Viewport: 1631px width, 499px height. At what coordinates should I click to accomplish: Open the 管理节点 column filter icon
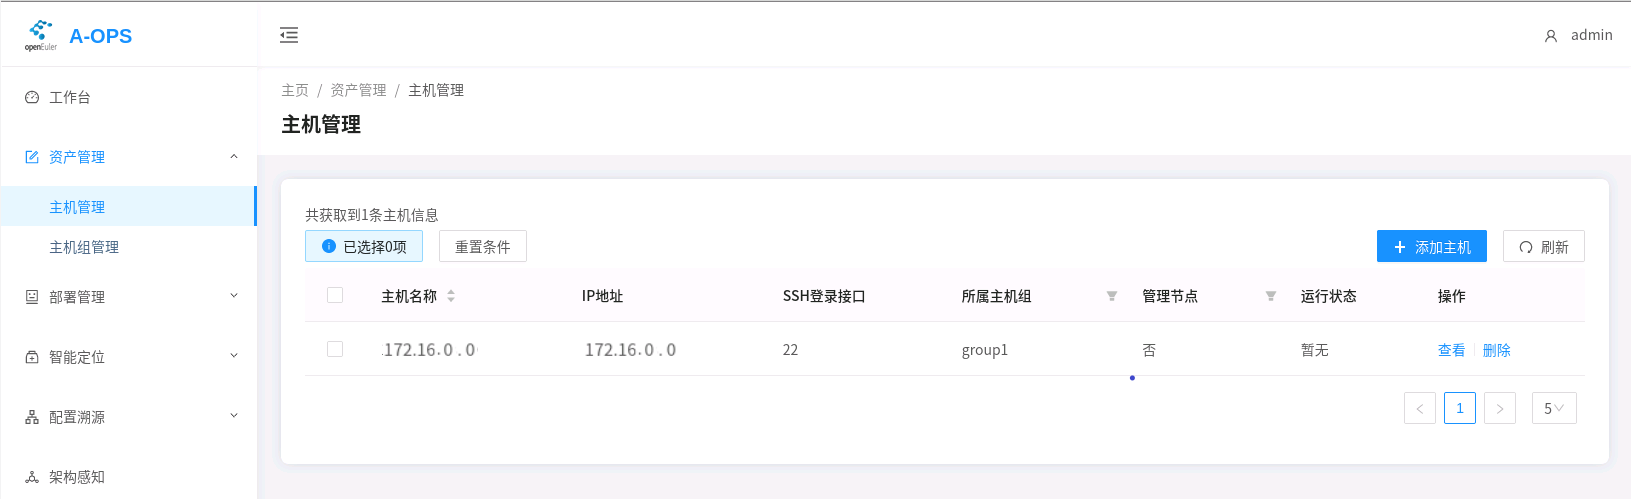[x=1271, y=296]
